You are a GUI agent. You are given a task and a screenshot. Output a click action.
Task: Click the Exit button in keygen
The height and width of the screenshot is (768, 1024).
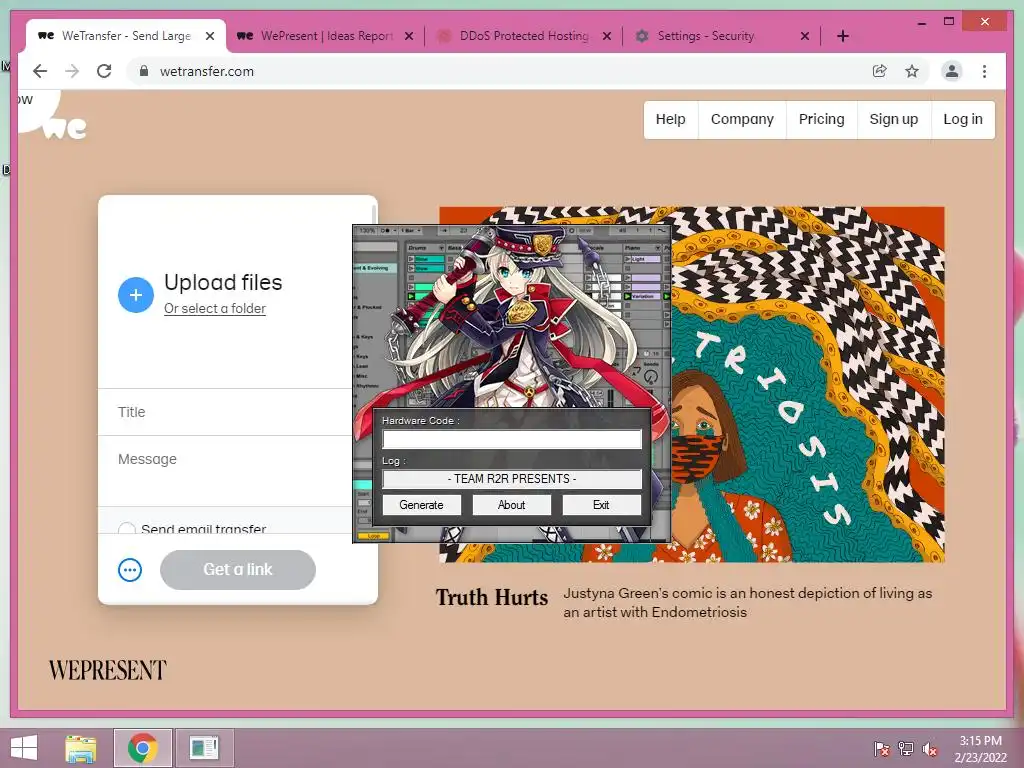point(601,505)
